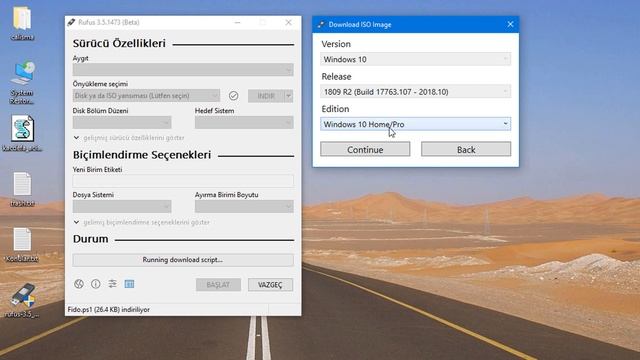Click the Running download script progress bar
The image size is (640, 360).
tap(183, 260)
